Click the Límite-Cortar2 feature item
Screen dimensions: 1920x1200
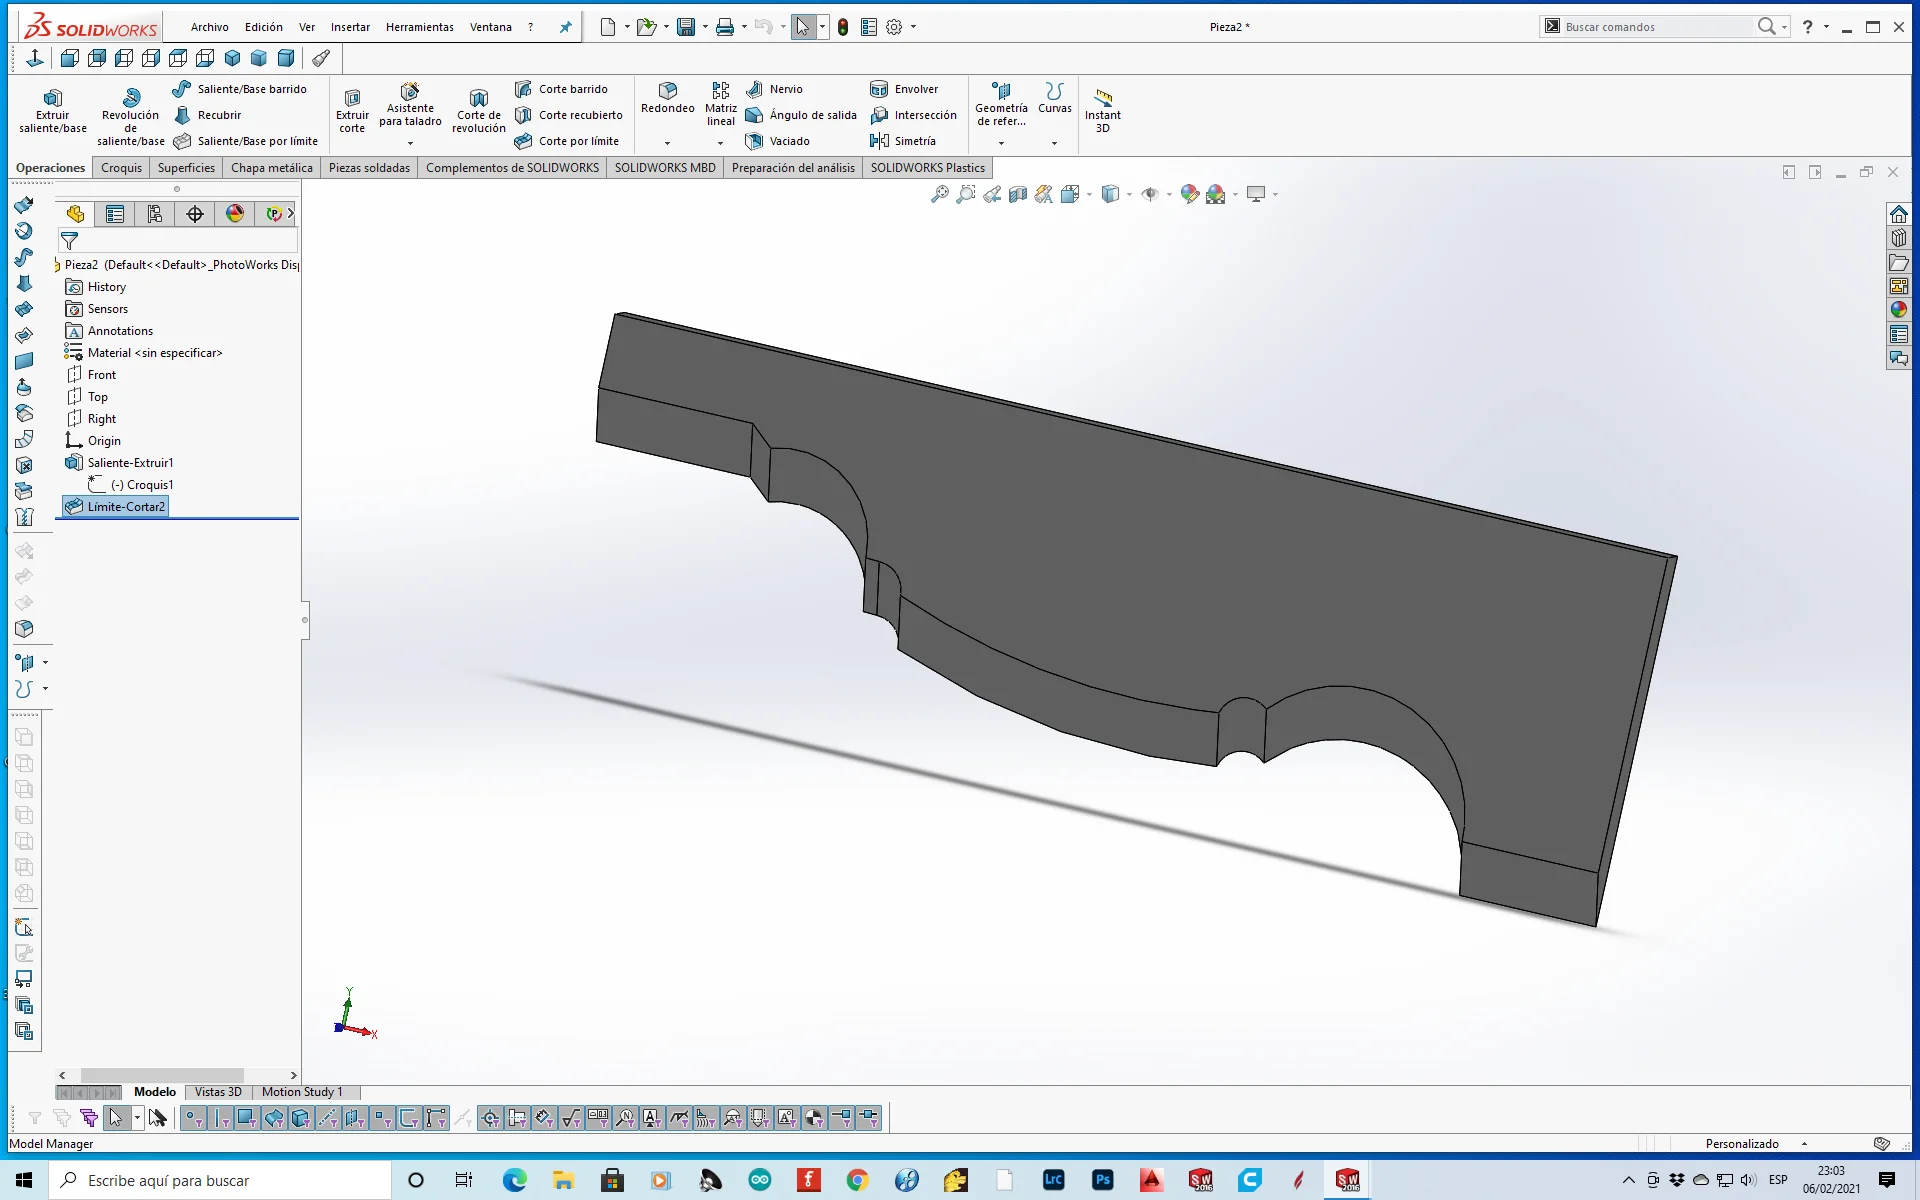point(126,506)
